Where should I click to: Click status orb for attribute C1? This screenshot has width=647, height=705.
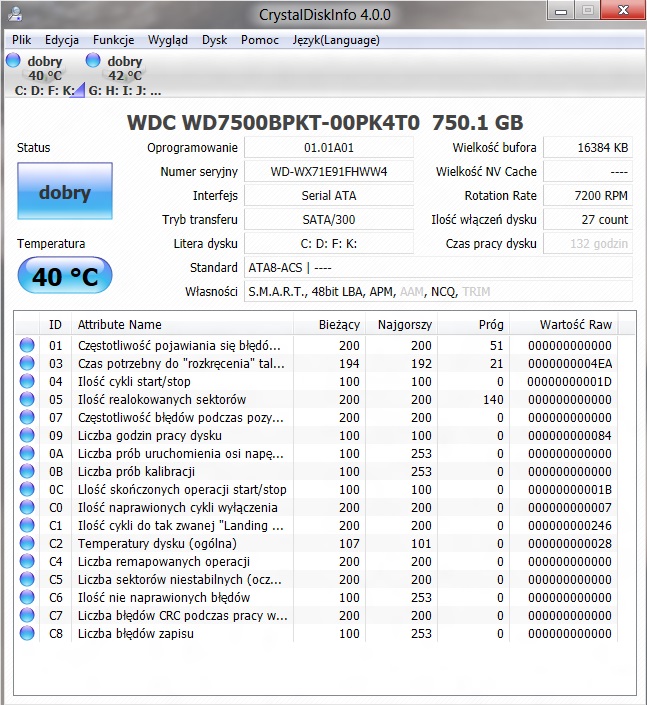(27, 525)
